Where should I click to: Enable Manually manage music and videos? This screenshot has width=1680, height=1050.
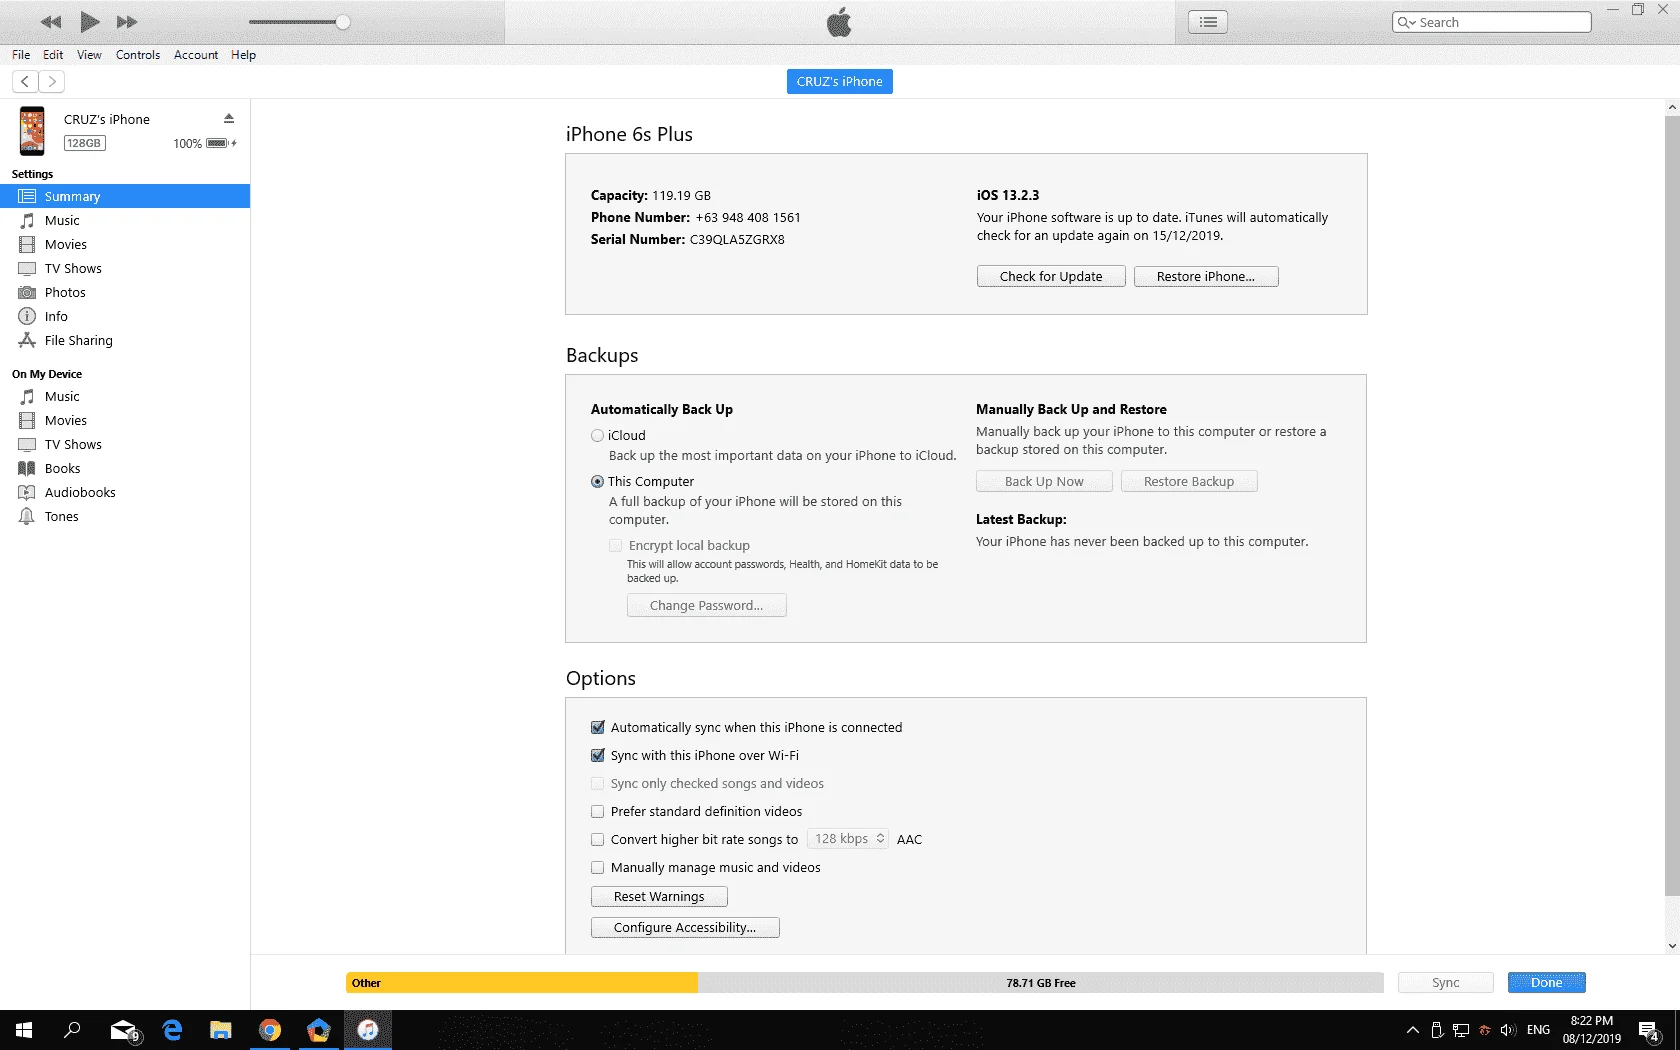click(x=598, y=867)
